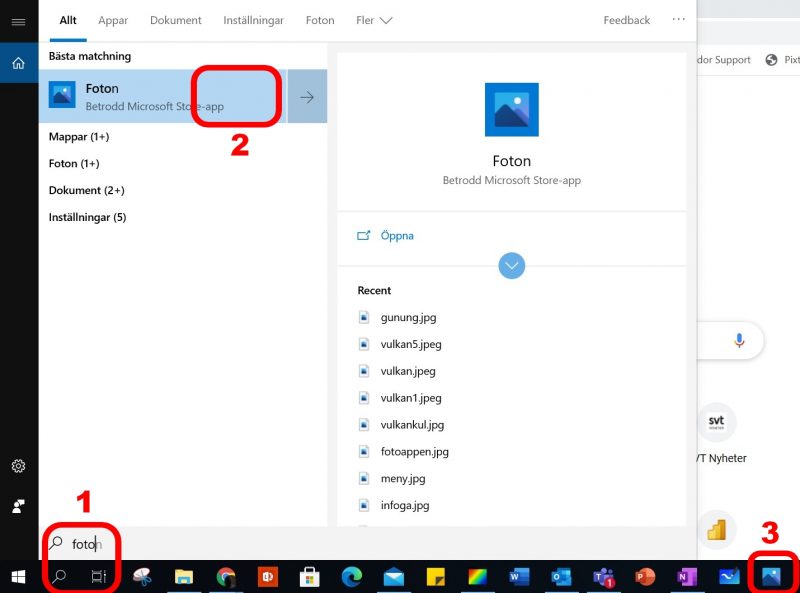Switch to the Allt search tab

pyautogui.click(x=68, y=20)
